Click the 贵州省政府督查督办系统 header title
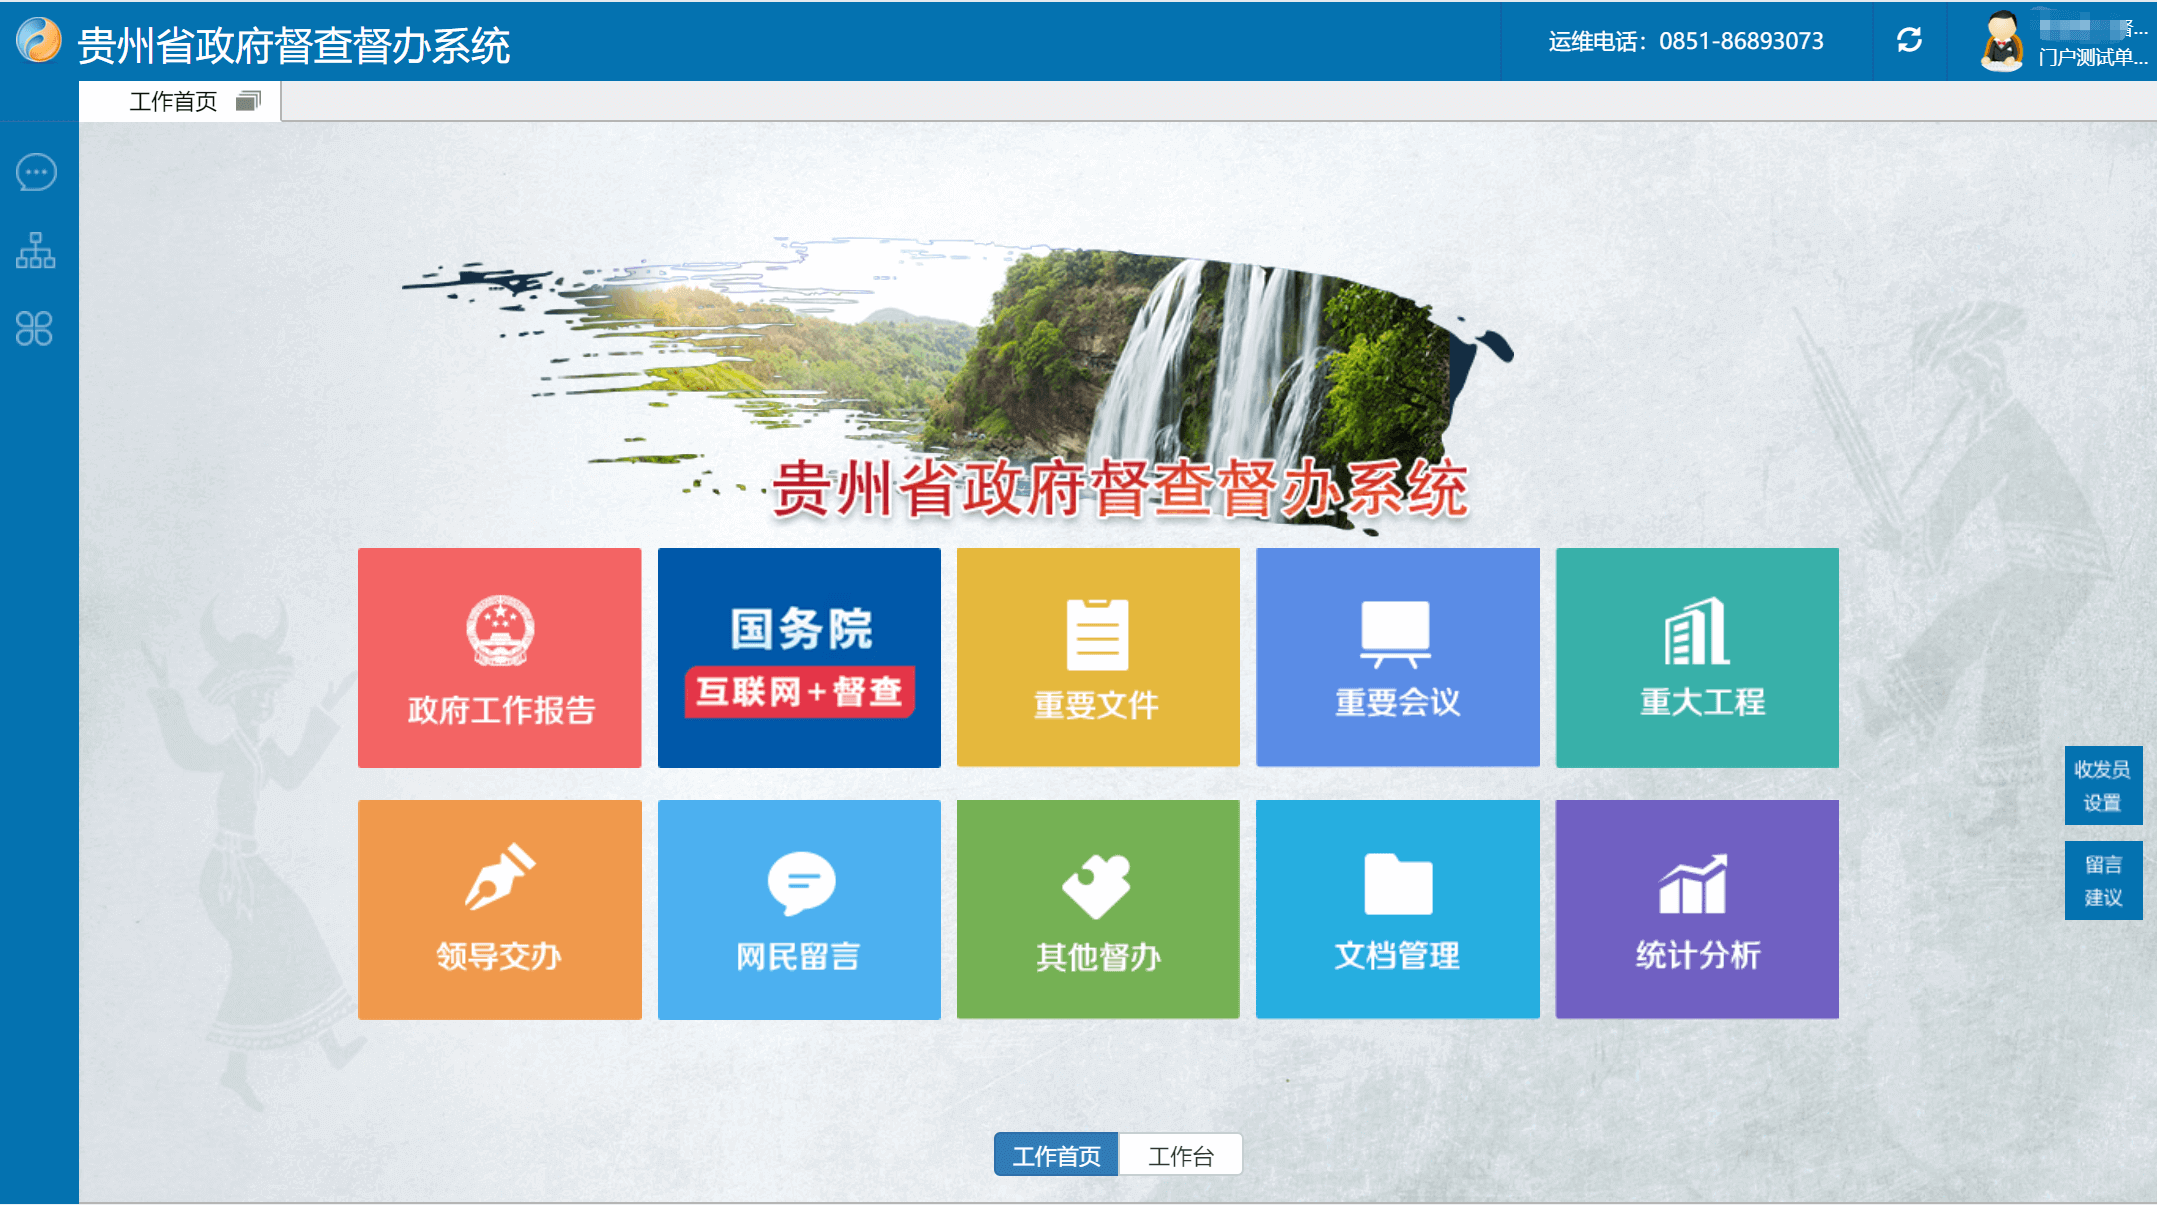This screenshot has width=2157, height=1205. (x=294, y=45)
